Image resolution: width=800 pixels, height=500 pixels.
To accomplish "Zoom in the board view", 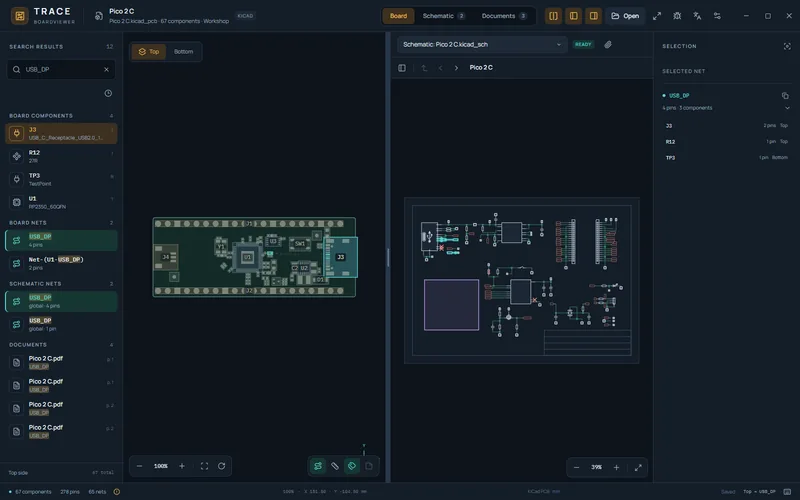I will pos(182,466).
